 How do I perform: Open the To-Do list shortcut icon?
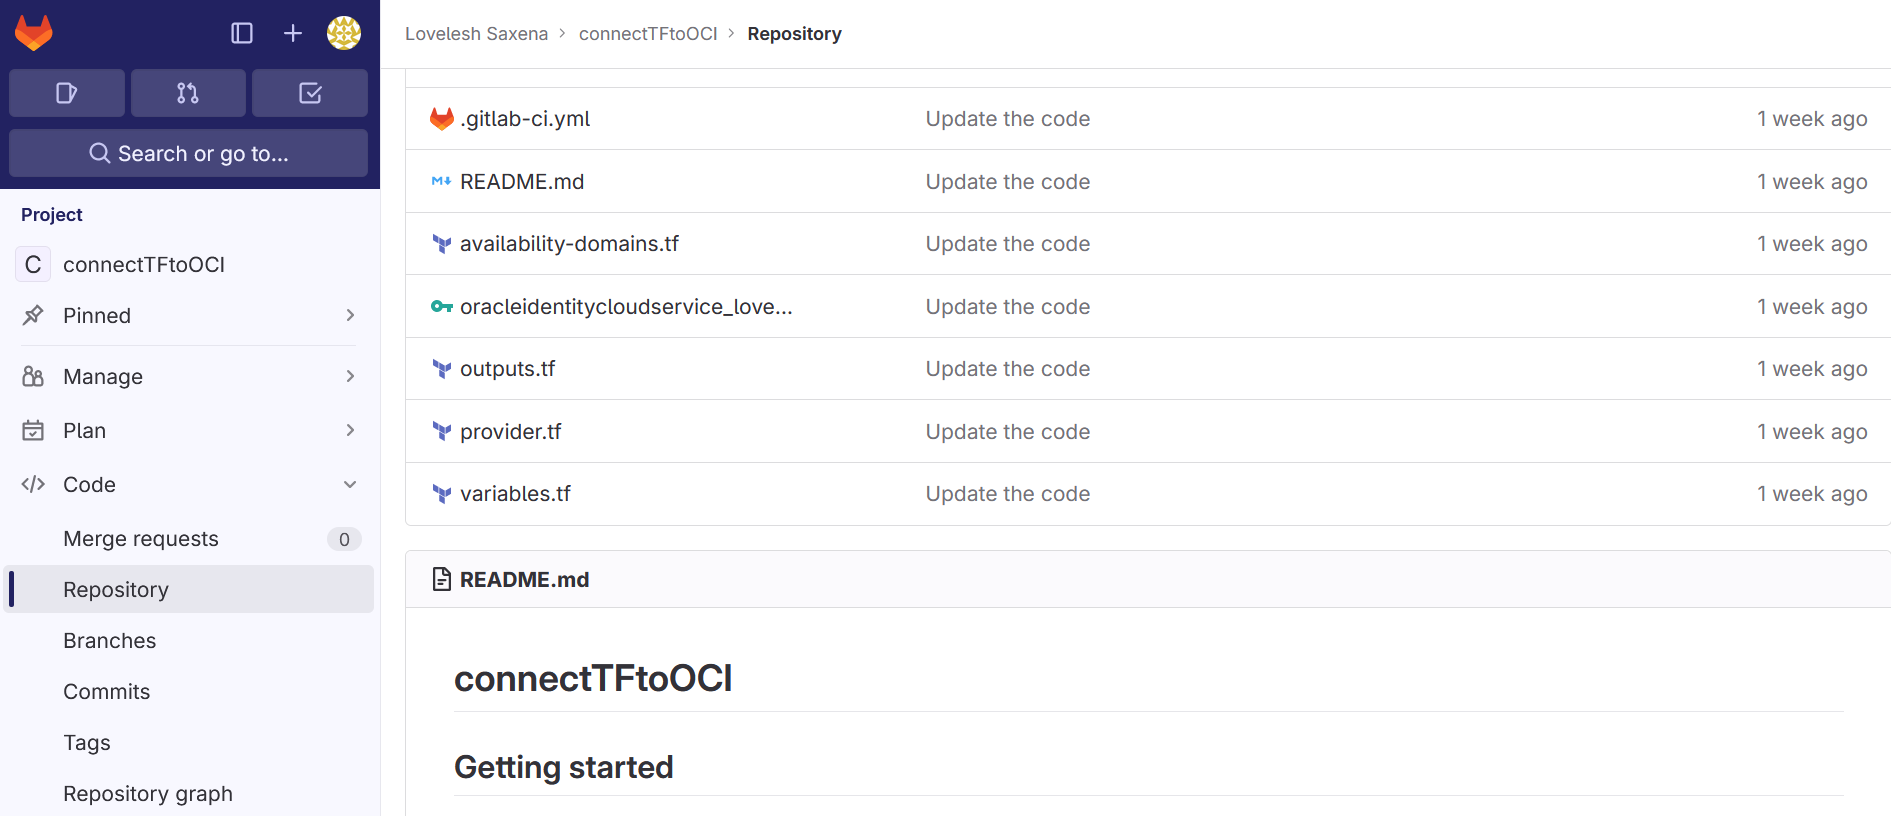pyautogui.click(x=310, y=93)
